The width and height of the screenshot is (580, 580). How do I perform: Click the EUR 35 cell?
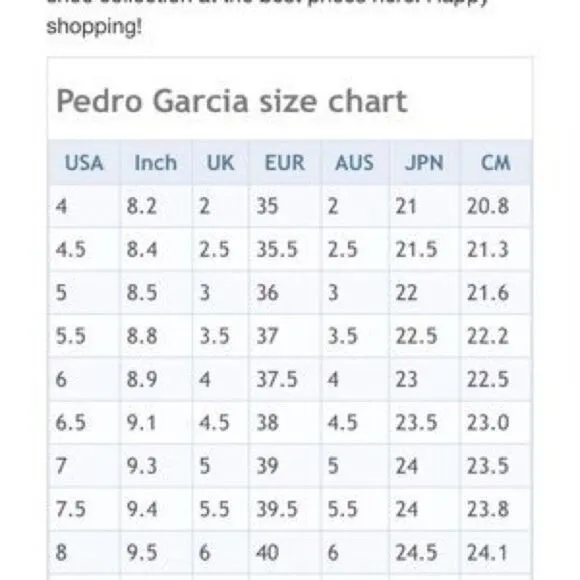pos(285,206)
